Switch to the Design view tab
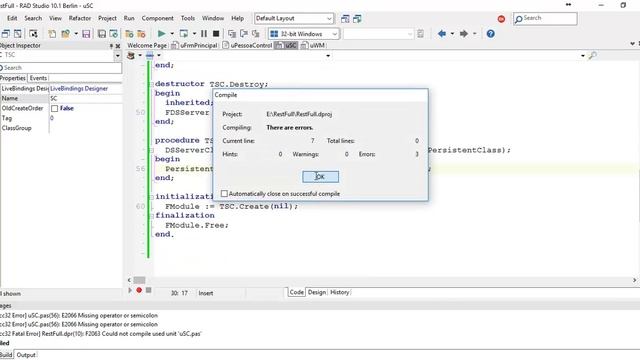 (x=317, y=292)
